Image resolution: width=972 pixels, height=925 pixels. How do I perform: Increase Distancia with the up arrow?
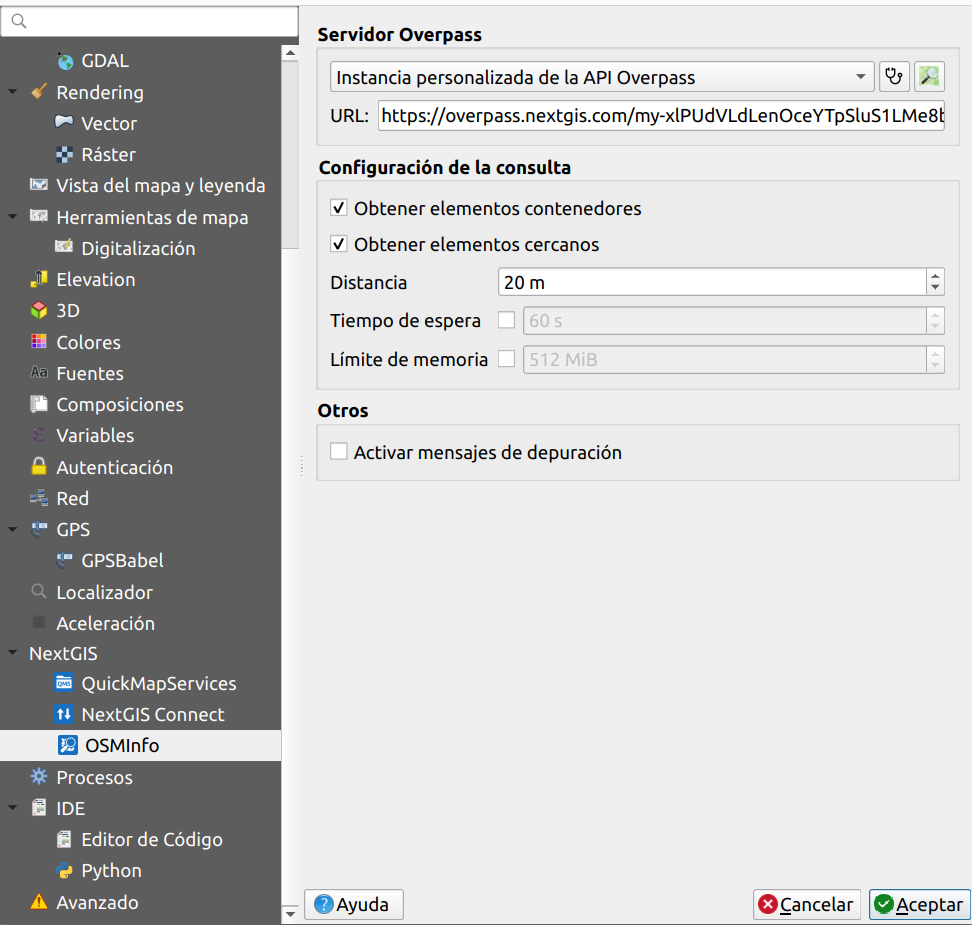tap(935, 275)
